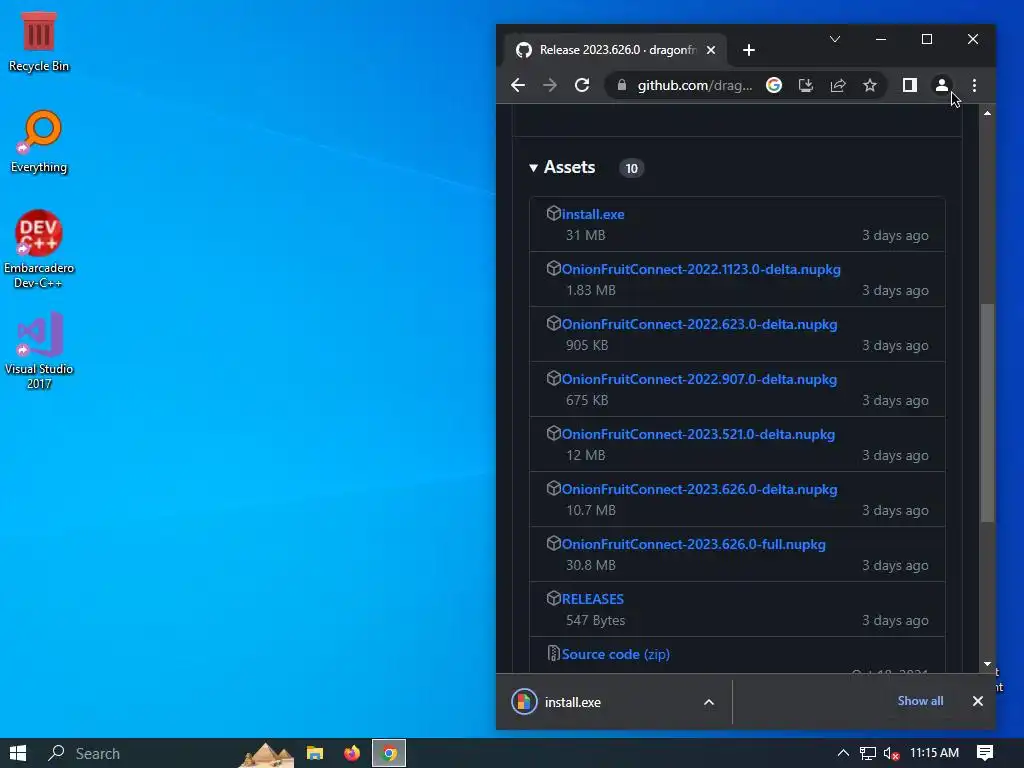1024x768 pixels.
Task: Click the 547 Bytes size text
Action: tap(595, 620)
